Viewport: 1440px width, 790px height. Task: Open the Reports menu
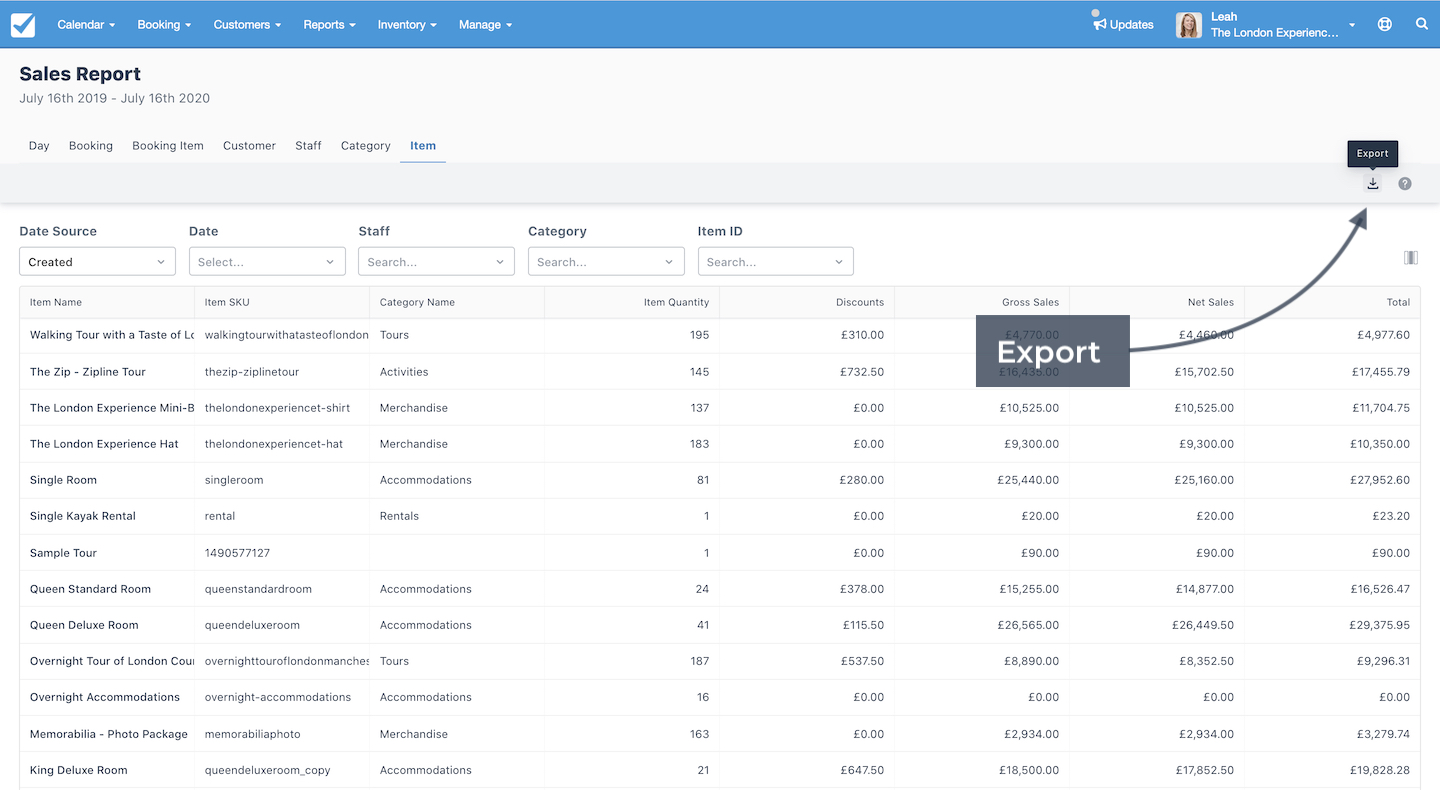pyautogui.click(x=329, y=25)
